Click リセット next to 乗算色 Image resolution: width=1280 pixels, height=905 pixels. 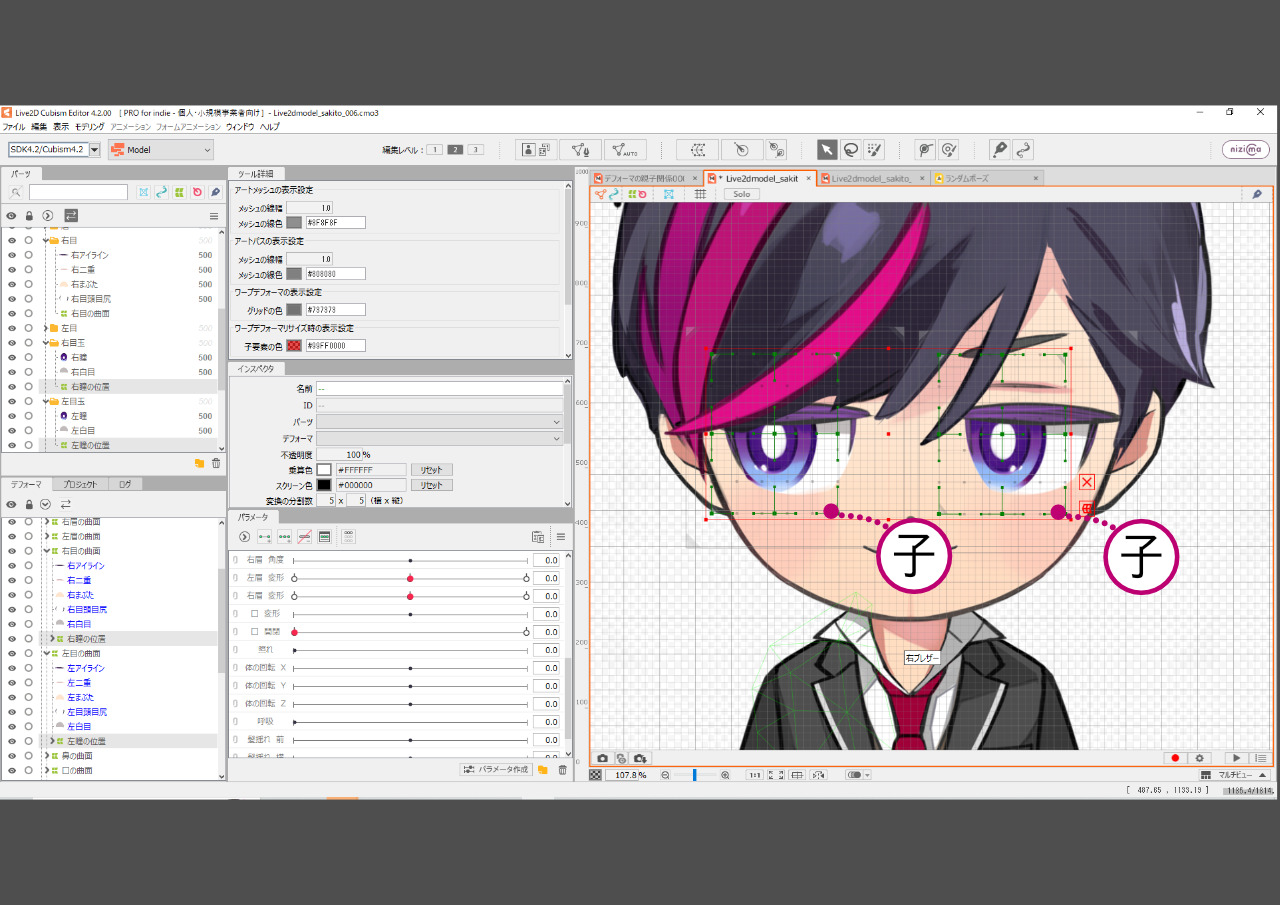click(431, 469)
